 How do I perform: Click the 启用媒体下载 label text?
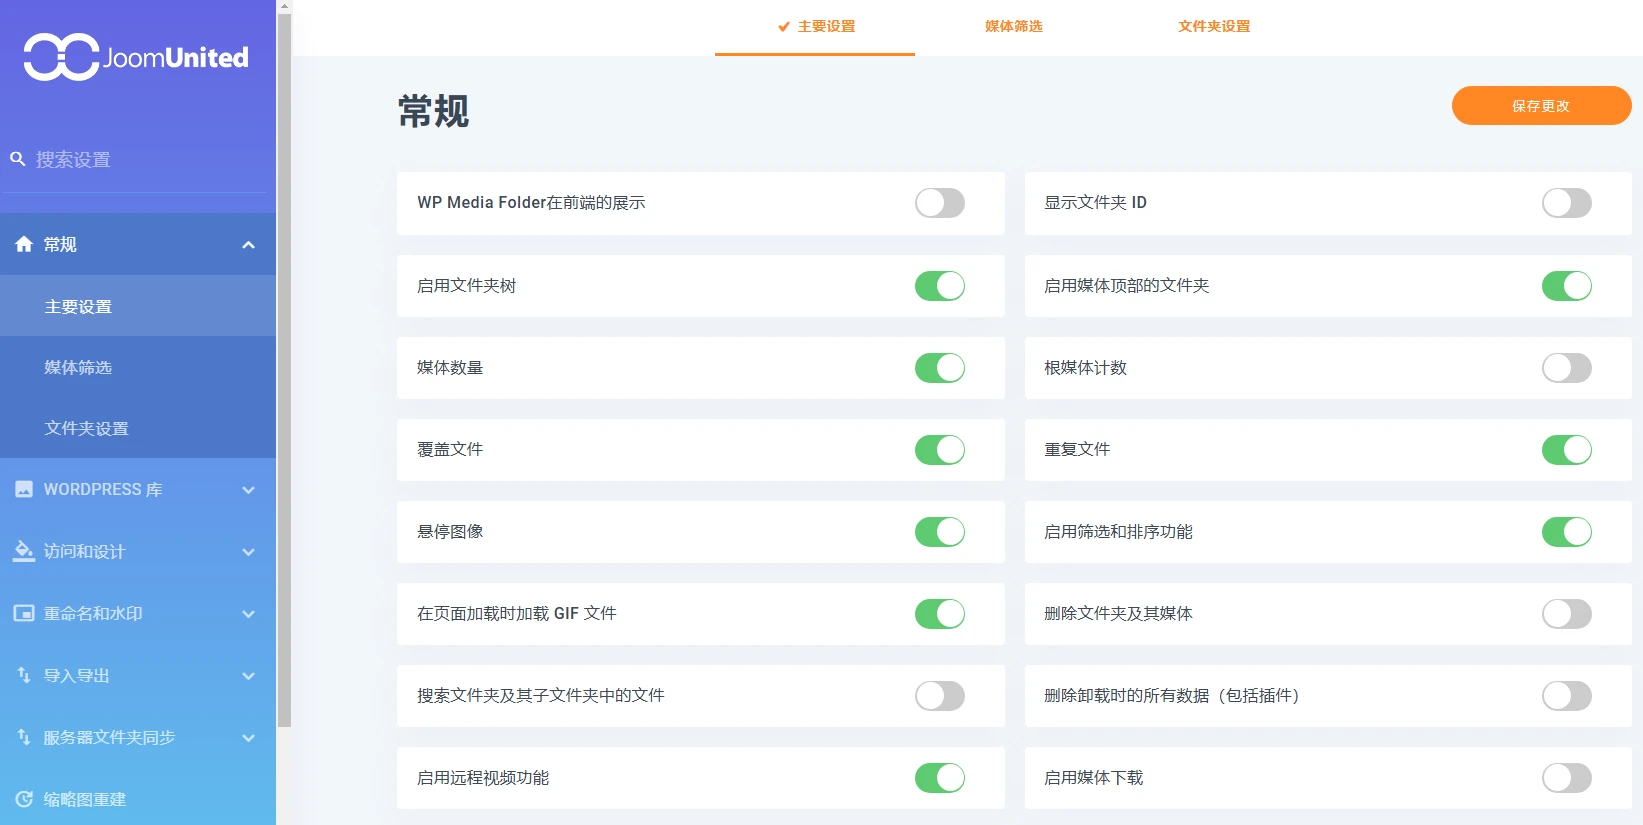coord(1094,778)
